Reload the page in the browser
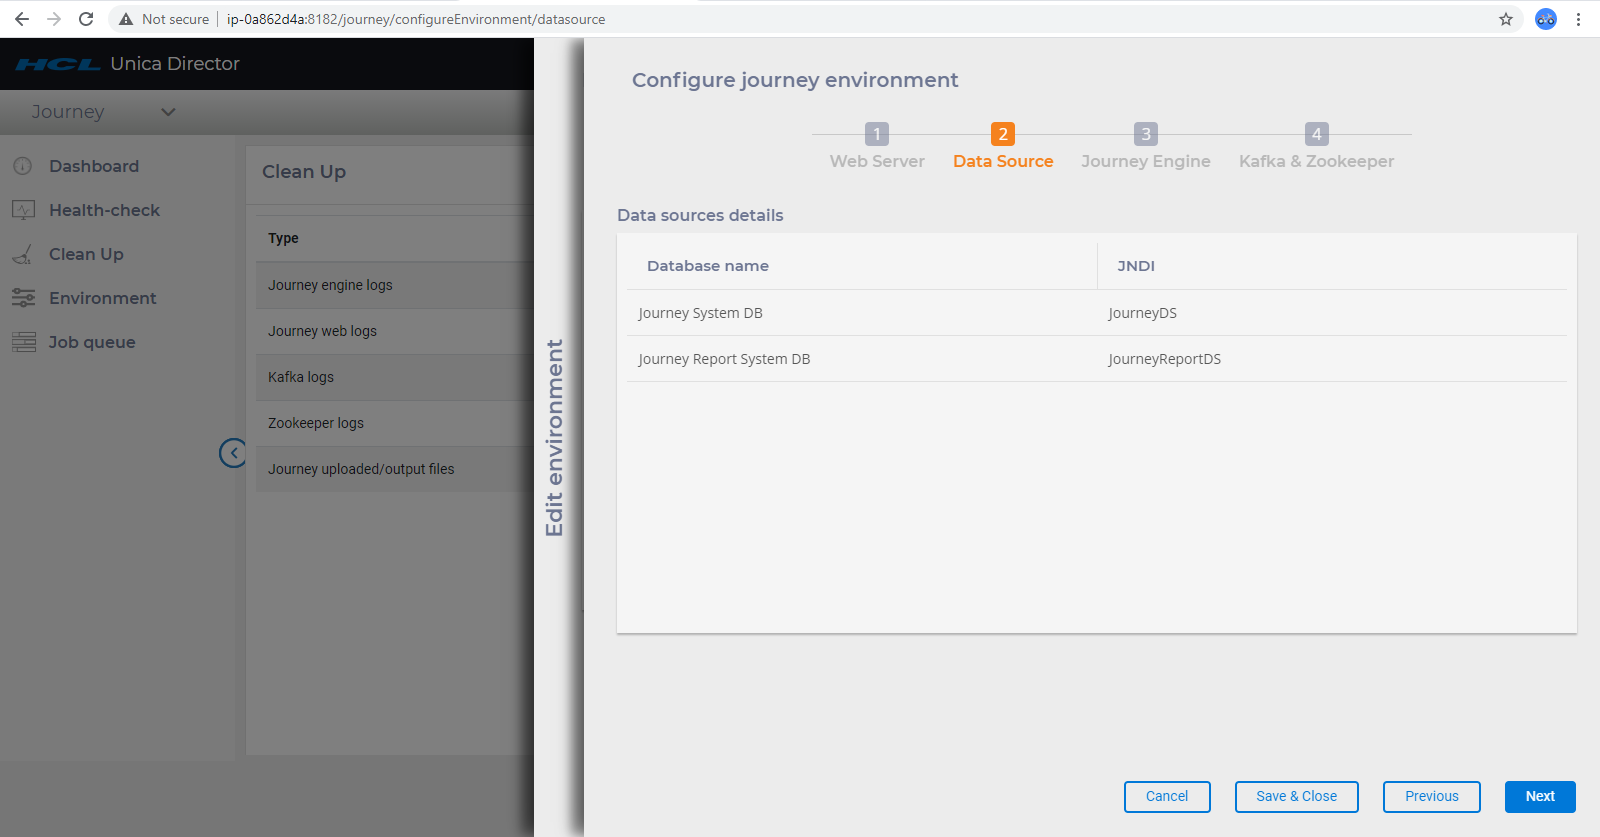The width and height of the screenshot is (1600, 837). point(86,19)
